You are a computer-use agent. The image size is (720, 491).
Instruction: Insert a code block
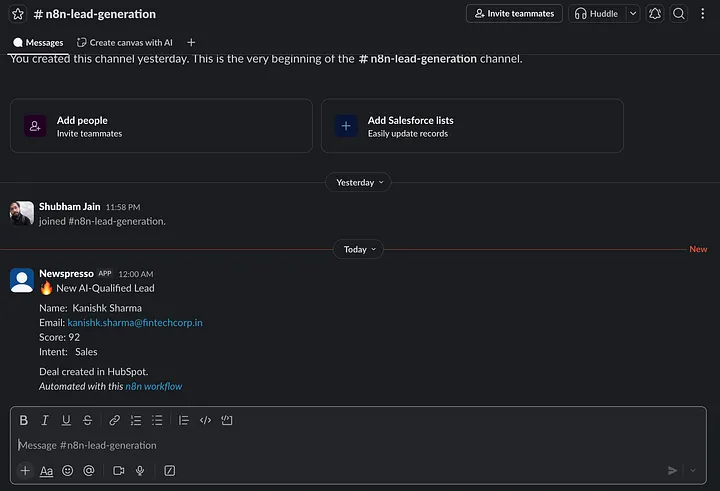pyautogui.click(x=227, y=420)
